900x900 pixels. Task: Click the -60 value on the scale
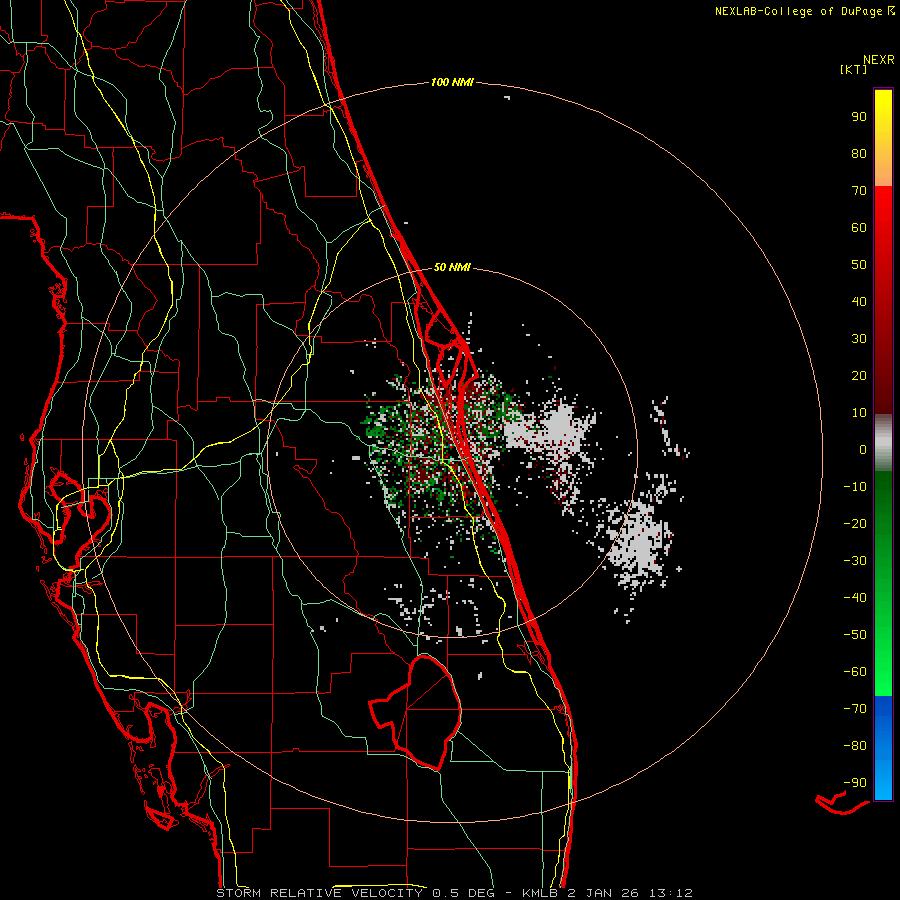click(855, 672)
